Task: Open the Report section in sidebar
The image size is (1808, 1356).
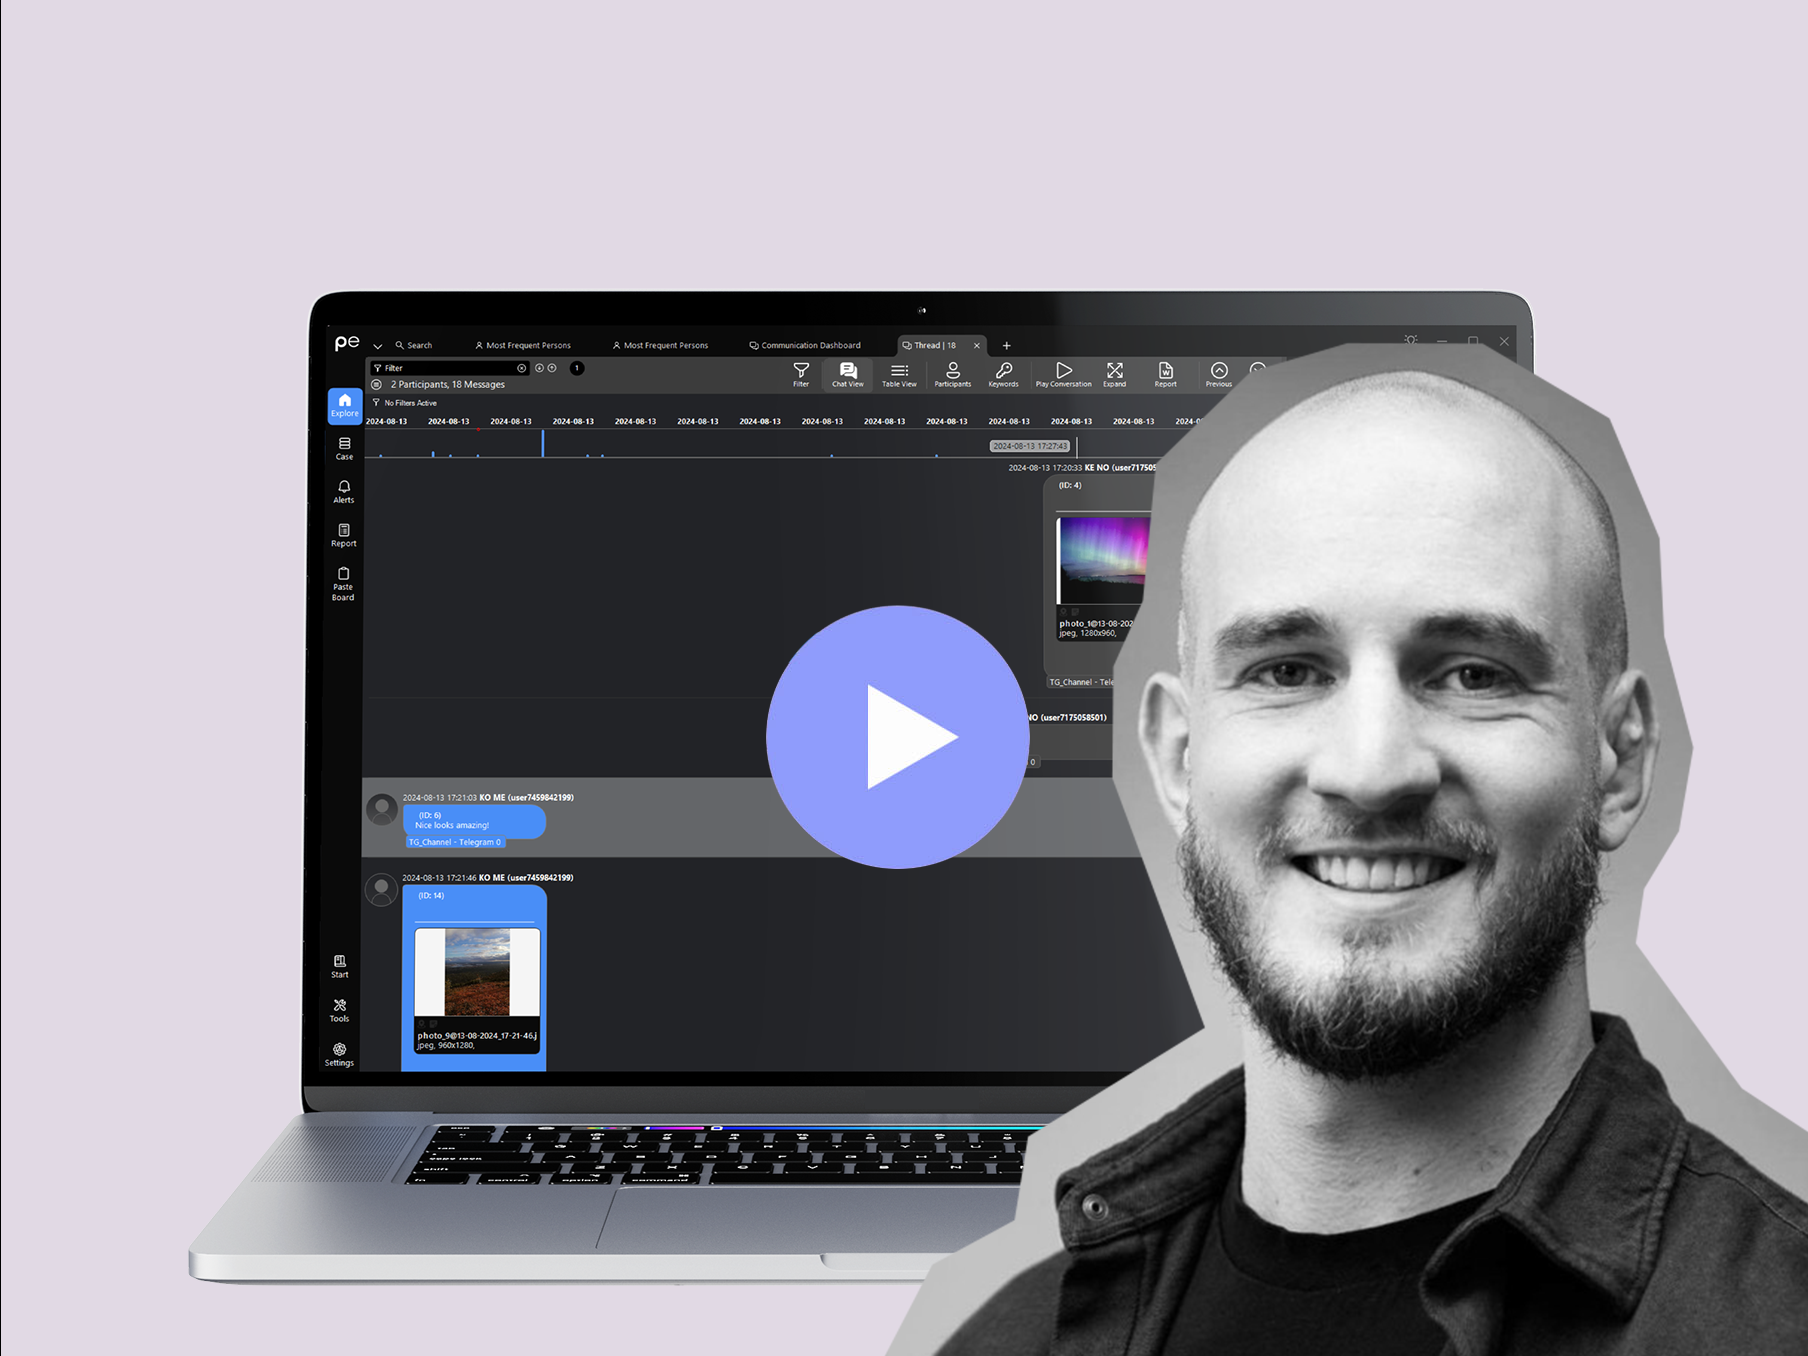Action: click(344, 535)
